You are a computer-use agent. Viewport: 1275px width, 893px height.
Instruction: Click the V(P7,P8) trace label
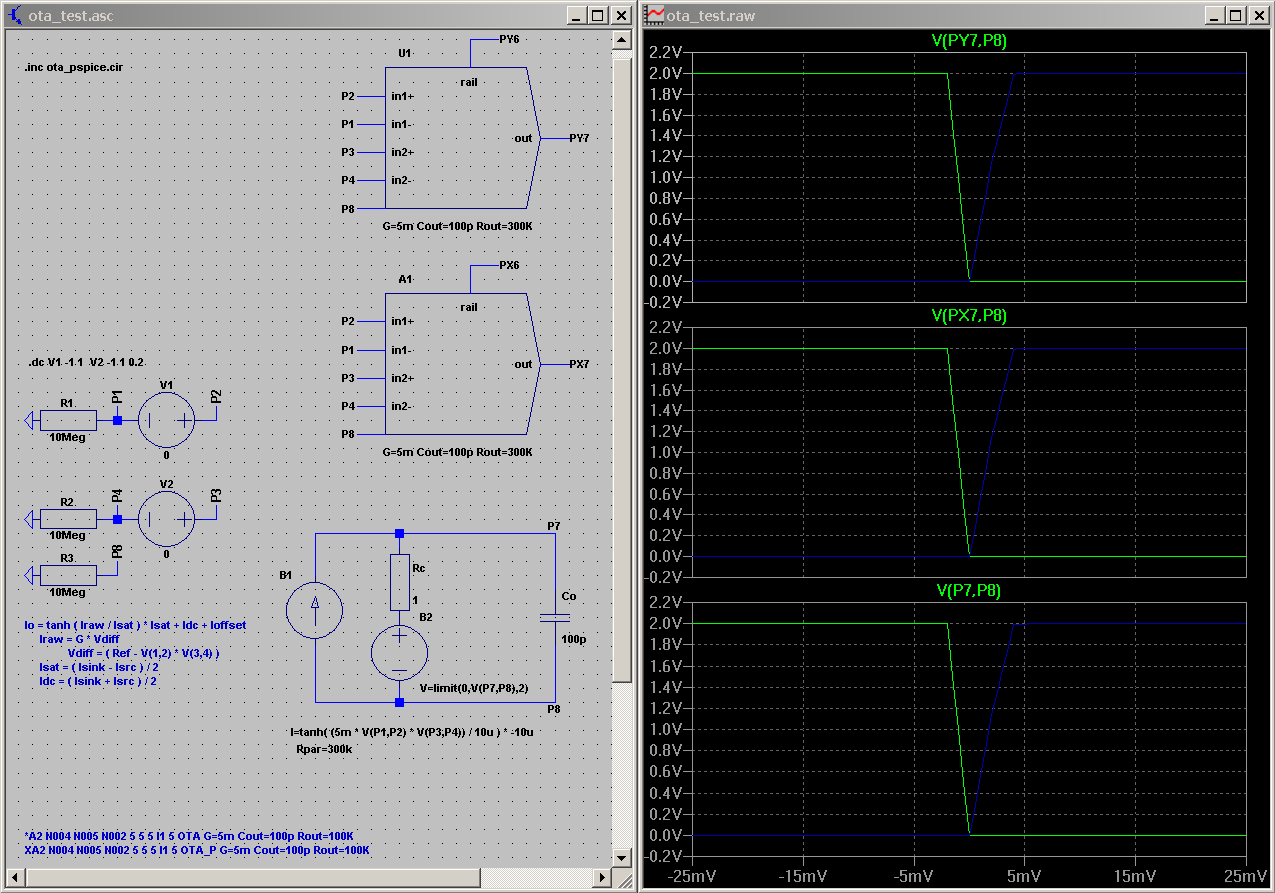click(x=969, y=590)
